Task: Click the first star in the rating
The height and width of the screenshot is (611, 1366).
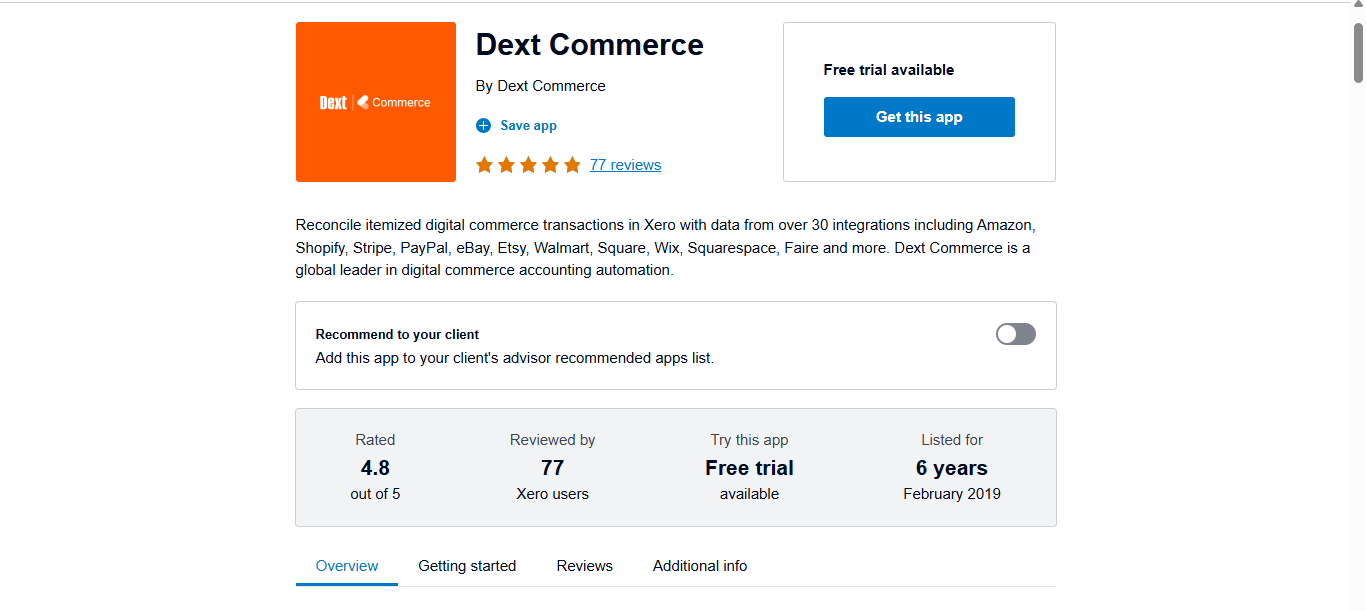Action: pos(484,164)
